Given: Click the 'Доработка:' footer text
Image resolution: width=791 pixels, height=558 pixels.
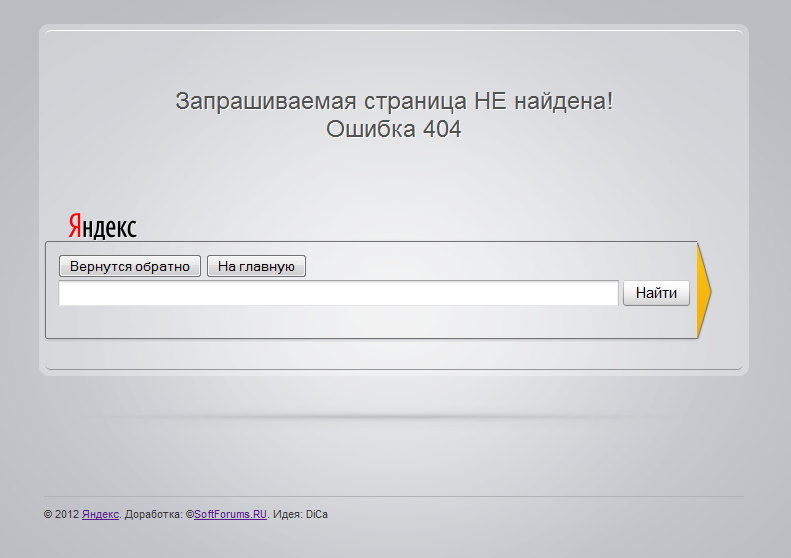Looking at the screenshot, I should (x=154, y=514).
